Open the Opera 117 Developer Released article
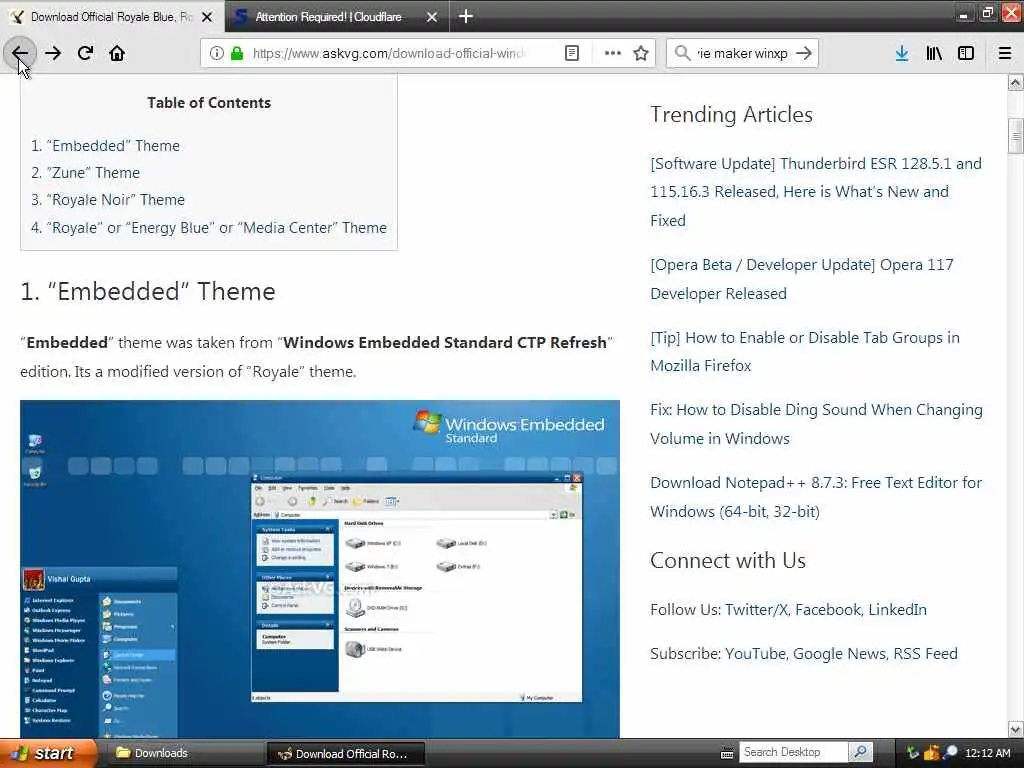 pos(801,279)
